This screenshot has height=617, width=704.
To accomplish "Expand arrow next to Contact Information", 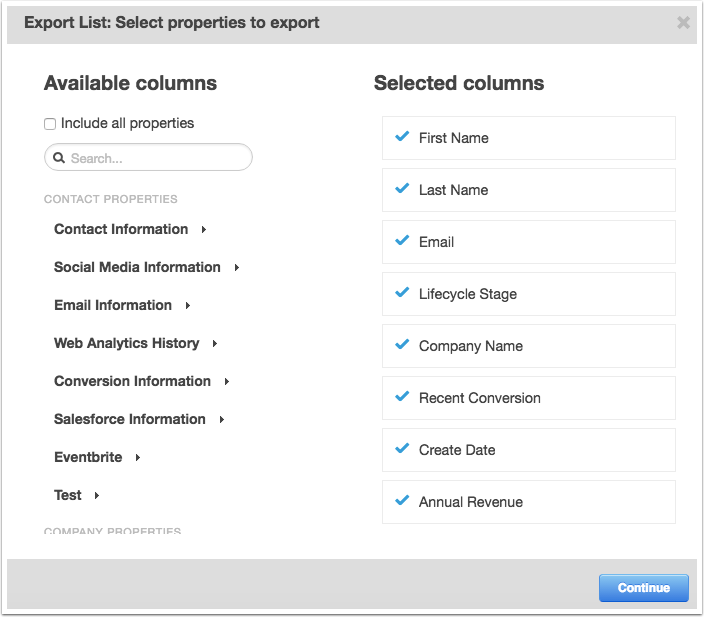I will pyautogui.click(x=204, y=229).
